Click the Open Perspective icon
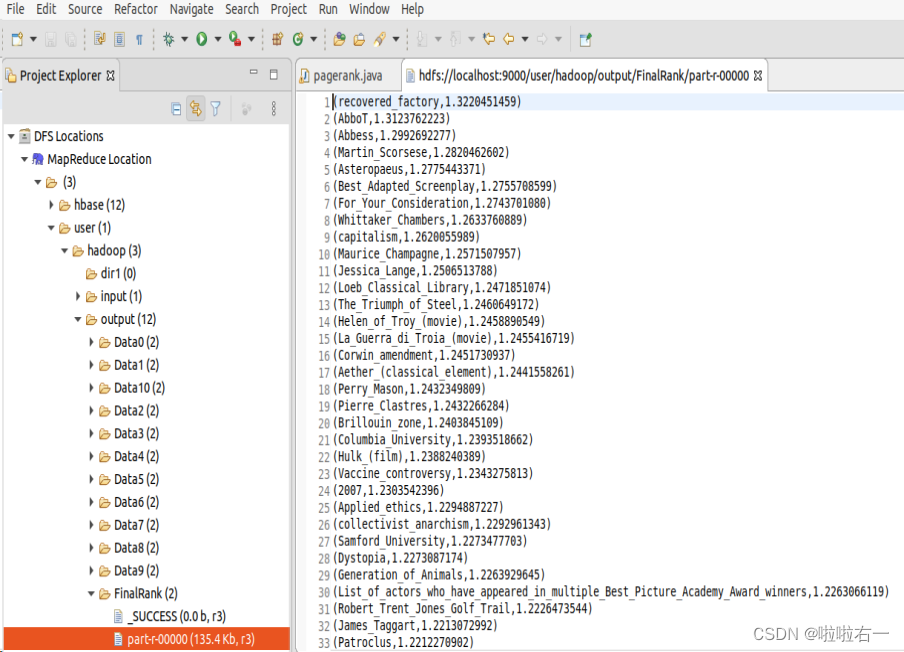The width and height of the screenshot is (904, 652). pyautogui.click(x=586, y=39)
